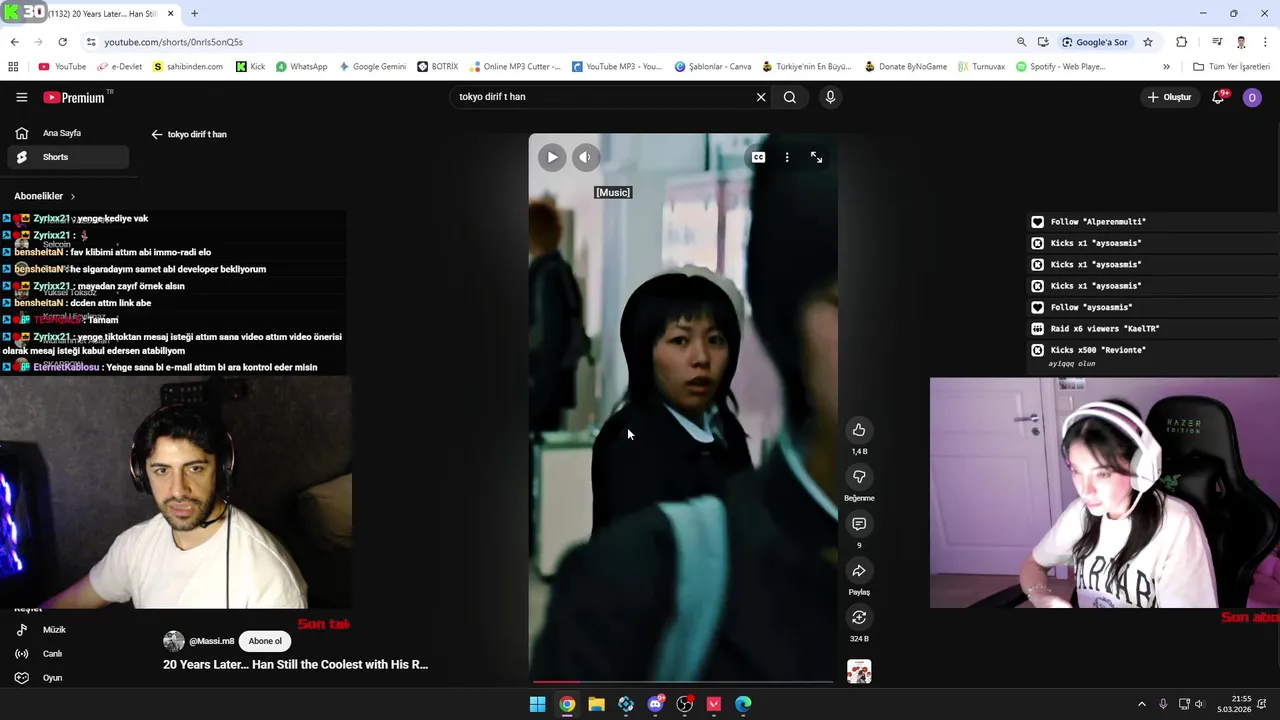Open the Short's sound thumbnail
Viewport: 1280px width, 720px height.
tap(859, 671)
